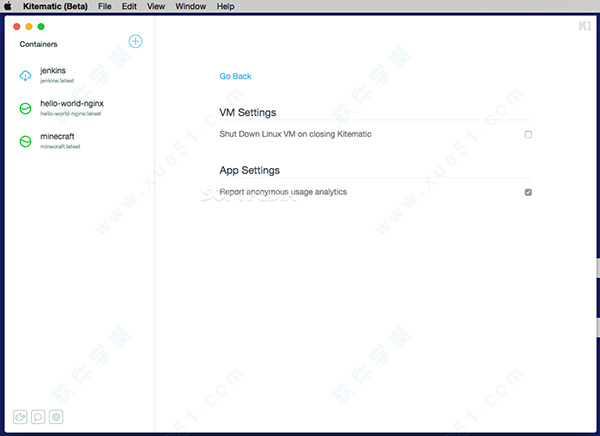The image size is (600, 436).
Task: Open the Docker CLI whale icon
Action: coord(20,417)
